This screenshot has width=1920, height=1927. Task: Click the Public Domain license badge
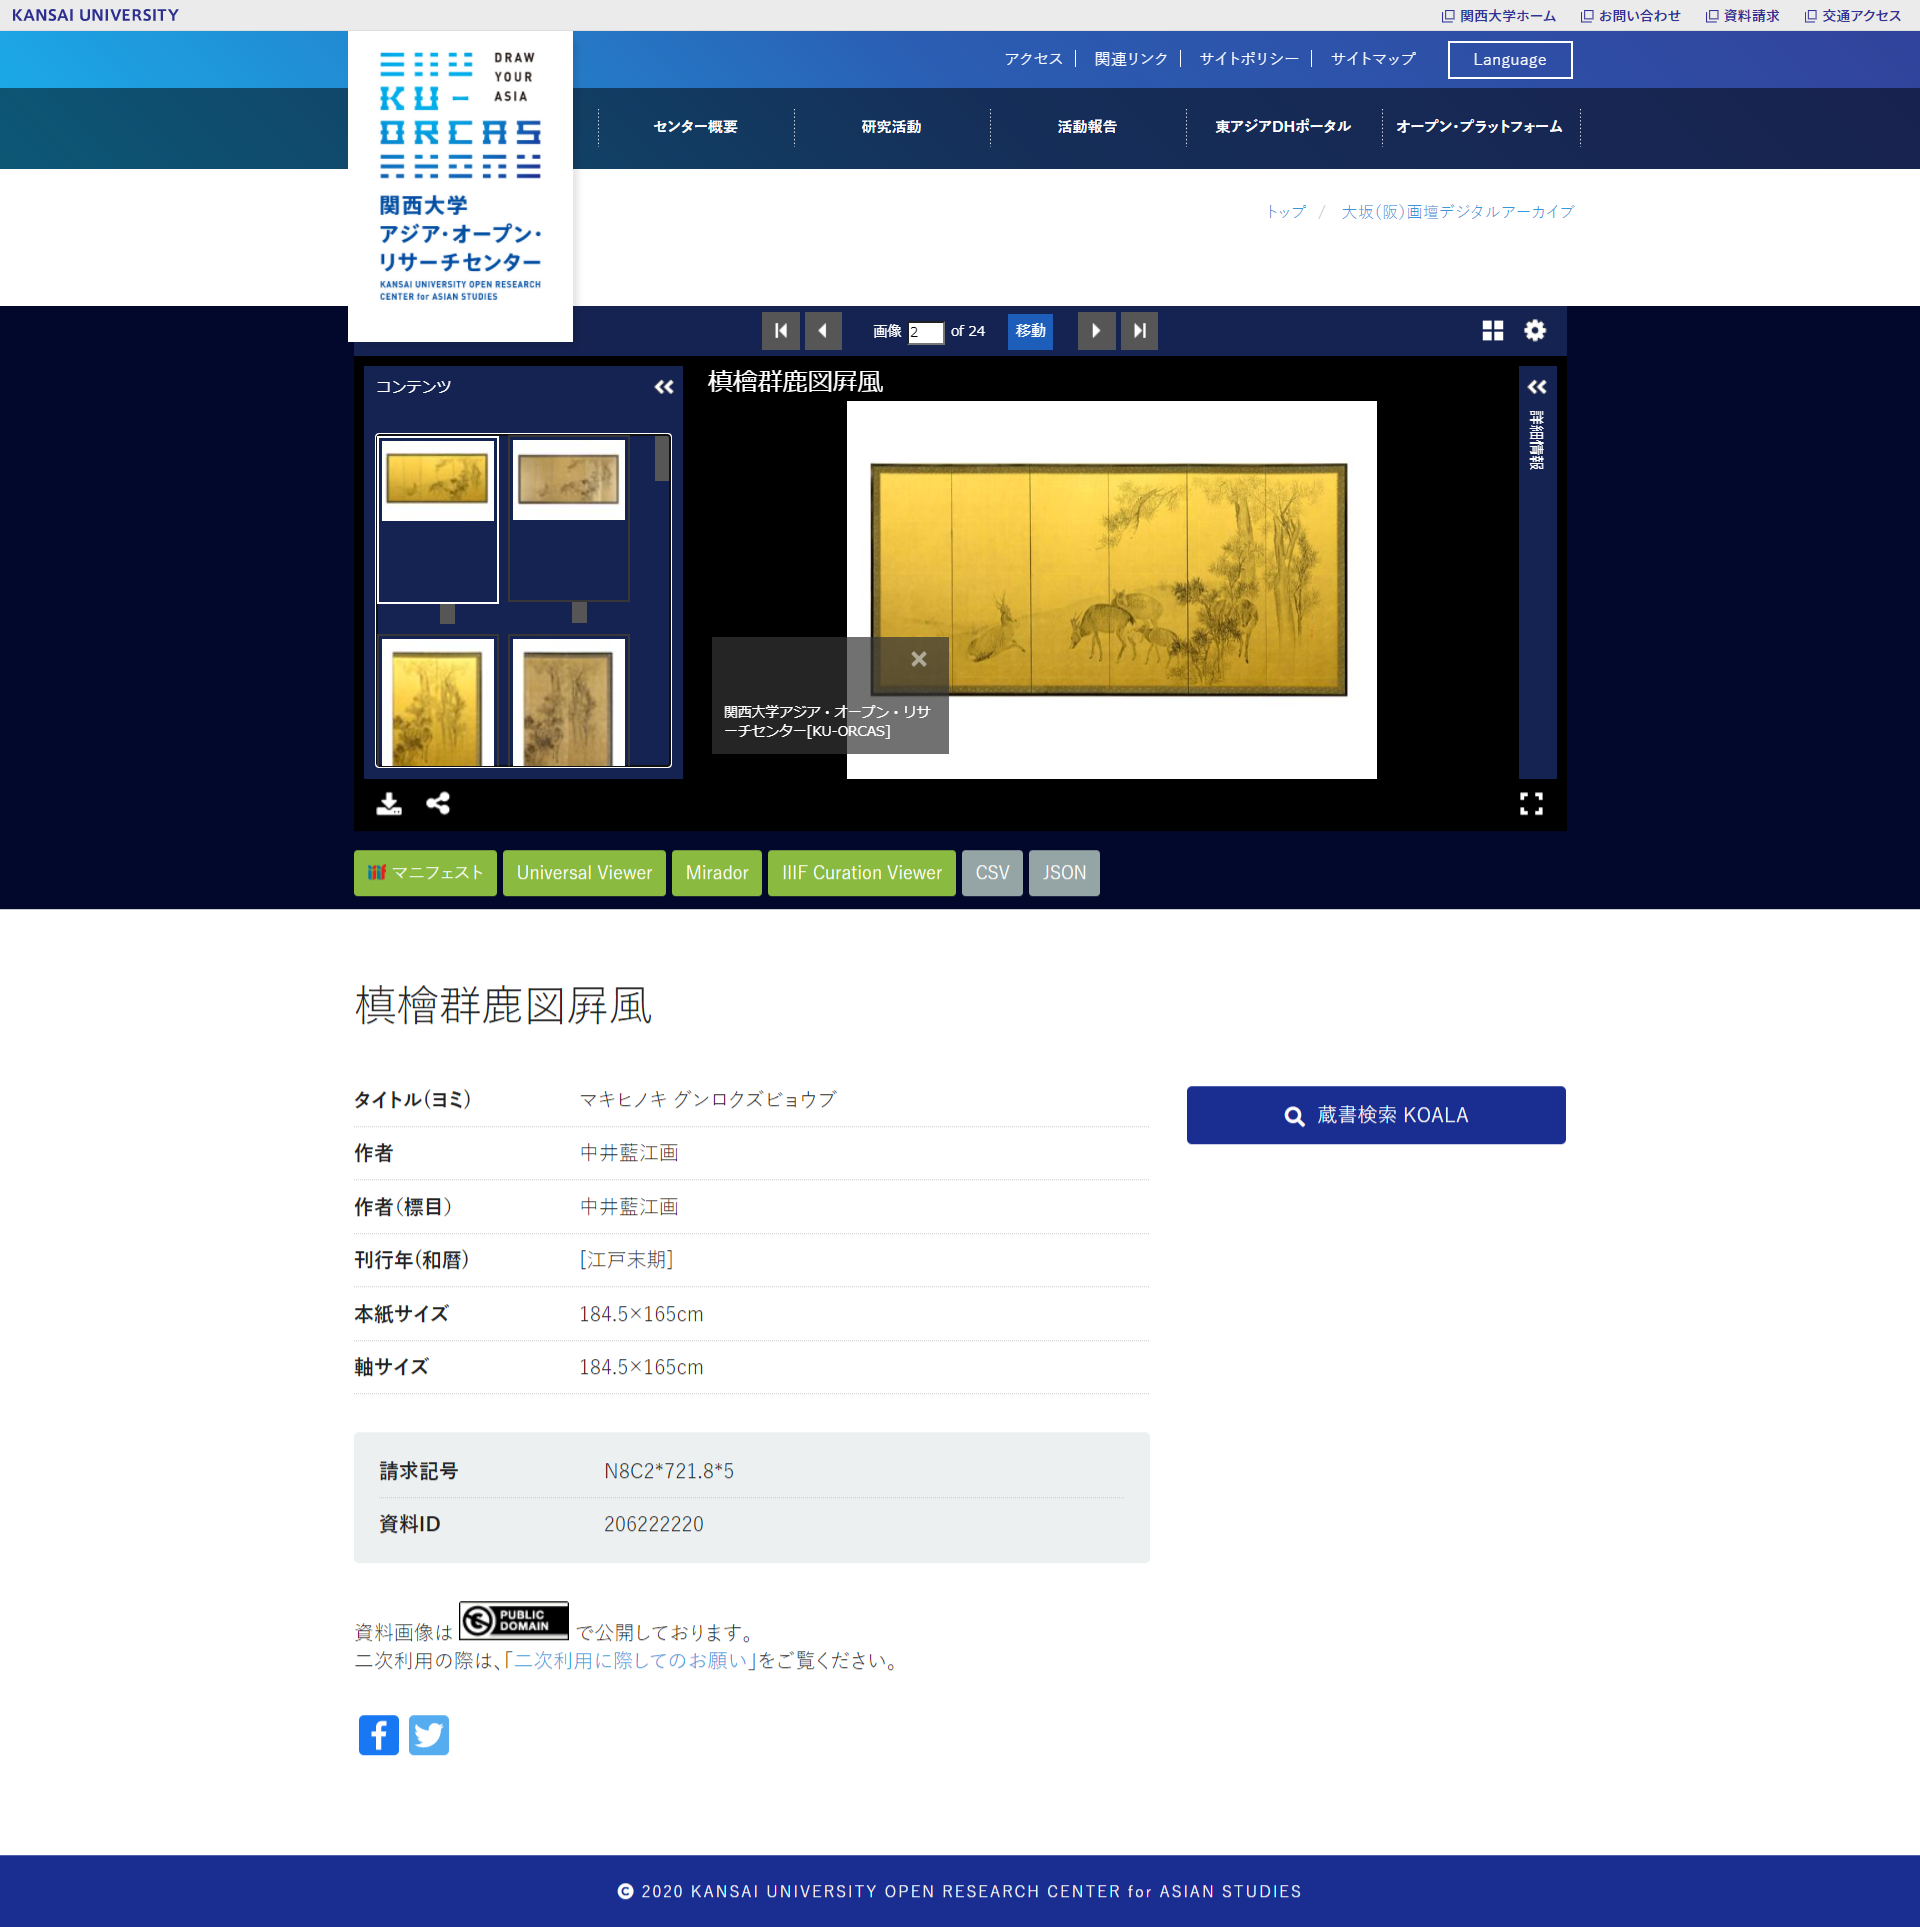[x=514, y=1621]
